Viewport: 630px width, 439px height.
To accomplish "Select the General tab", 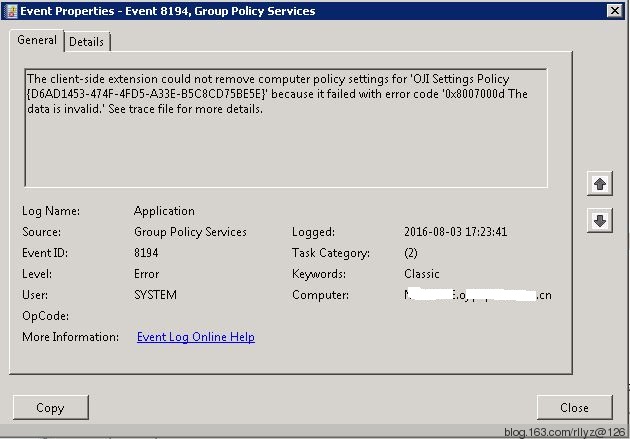I will 37,40.
